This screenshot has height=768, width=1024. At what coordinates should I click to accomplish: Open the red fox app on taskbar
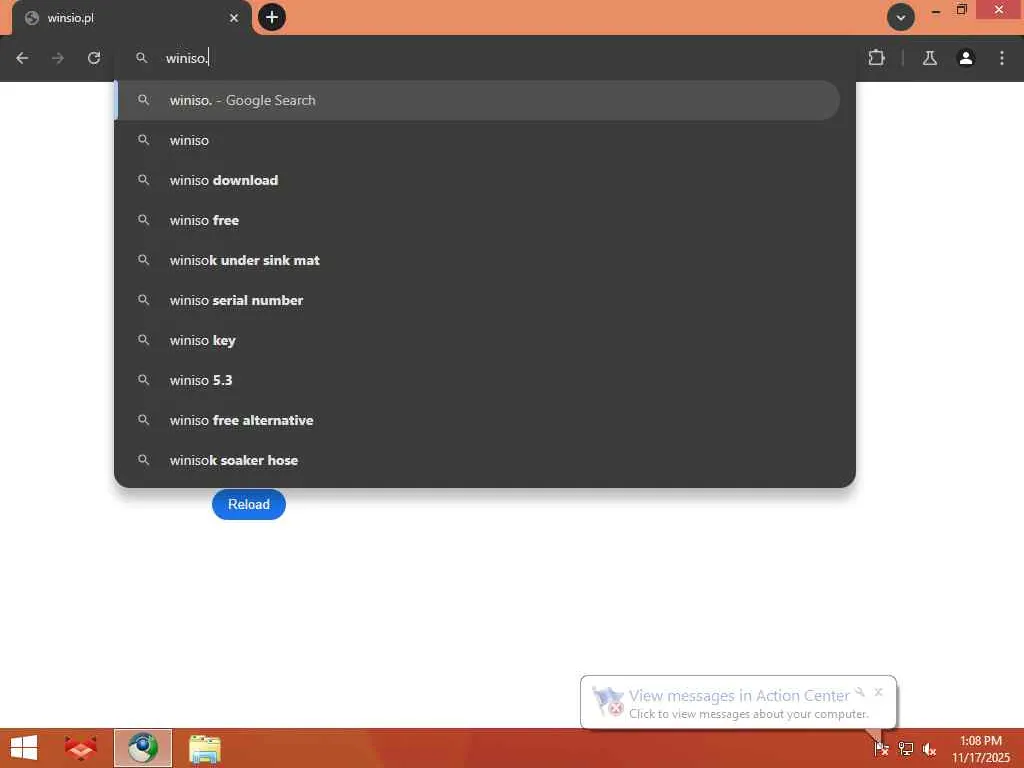[x=81, y=748]
